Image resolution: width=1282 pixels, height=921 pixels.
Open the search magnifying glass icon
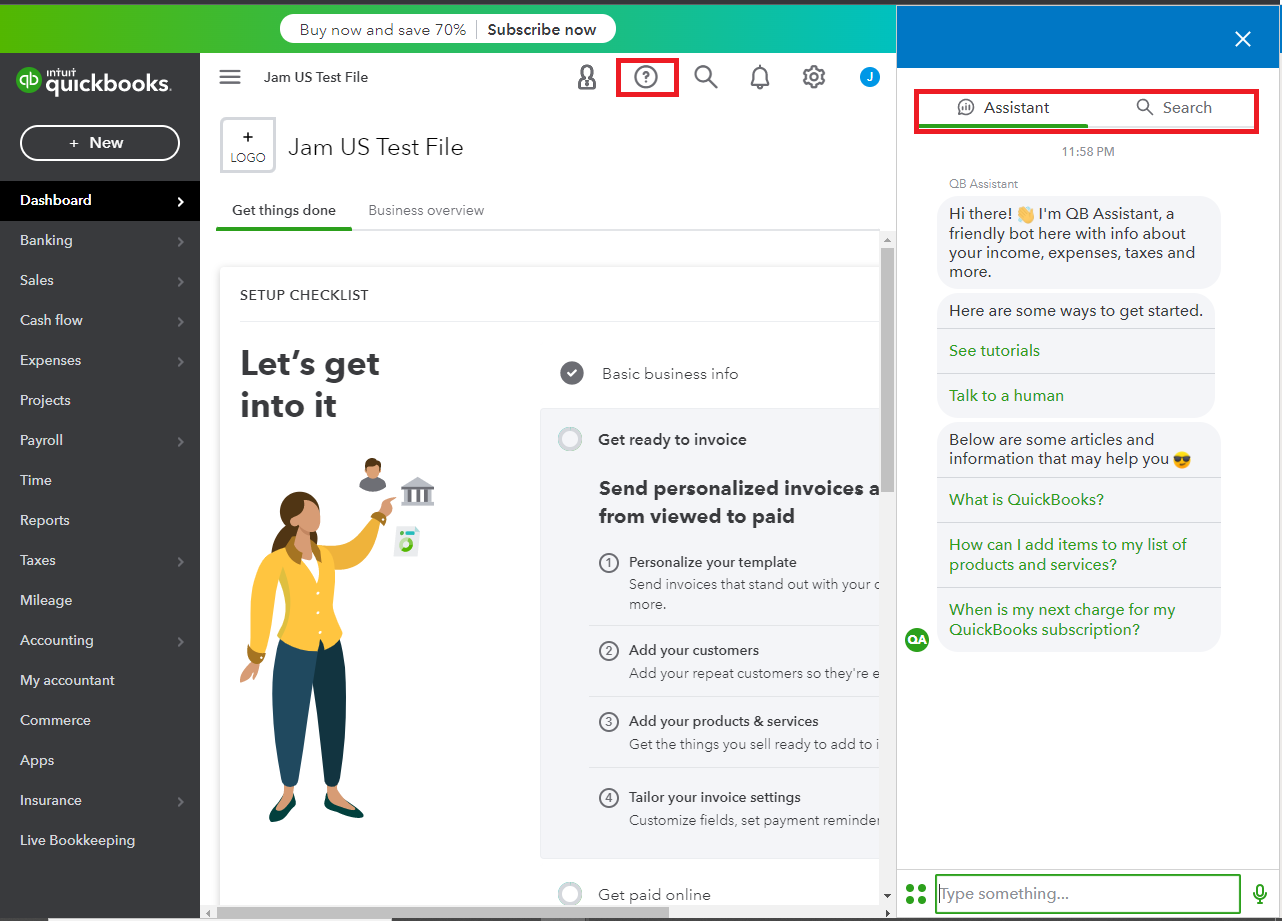click(x=706, y=77)
